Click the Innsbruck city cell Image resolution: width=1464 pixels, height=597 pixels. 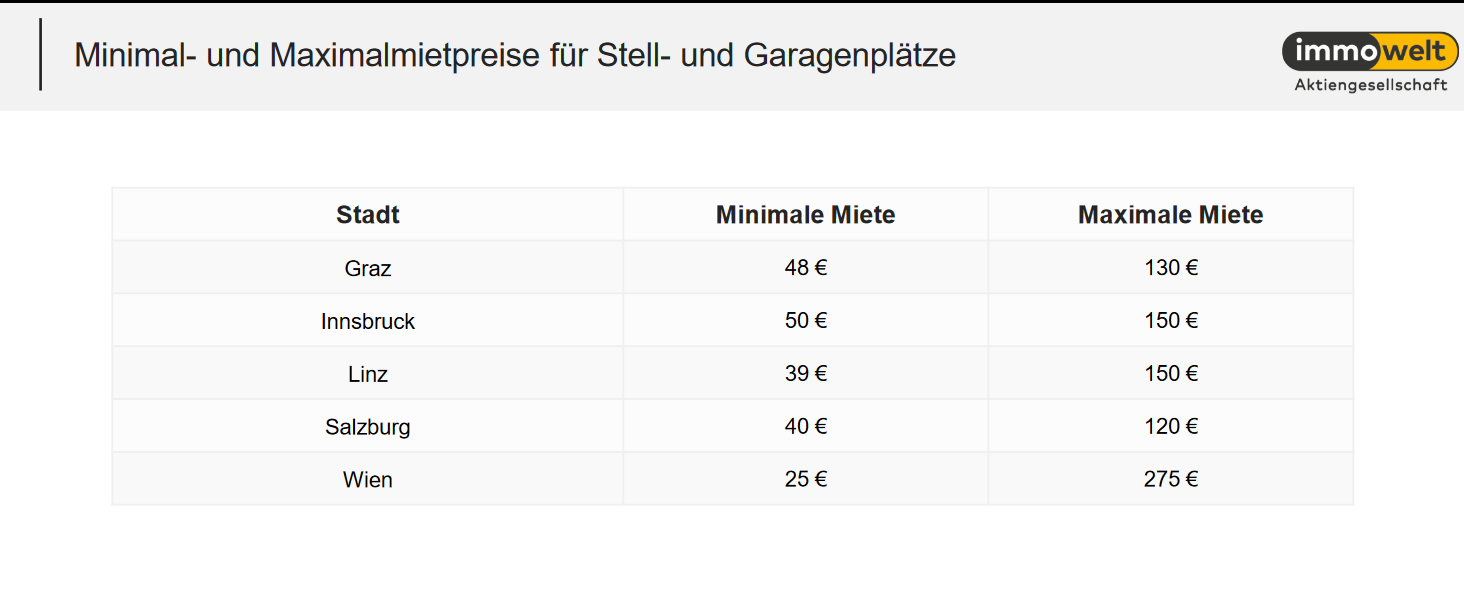[368, 321]
